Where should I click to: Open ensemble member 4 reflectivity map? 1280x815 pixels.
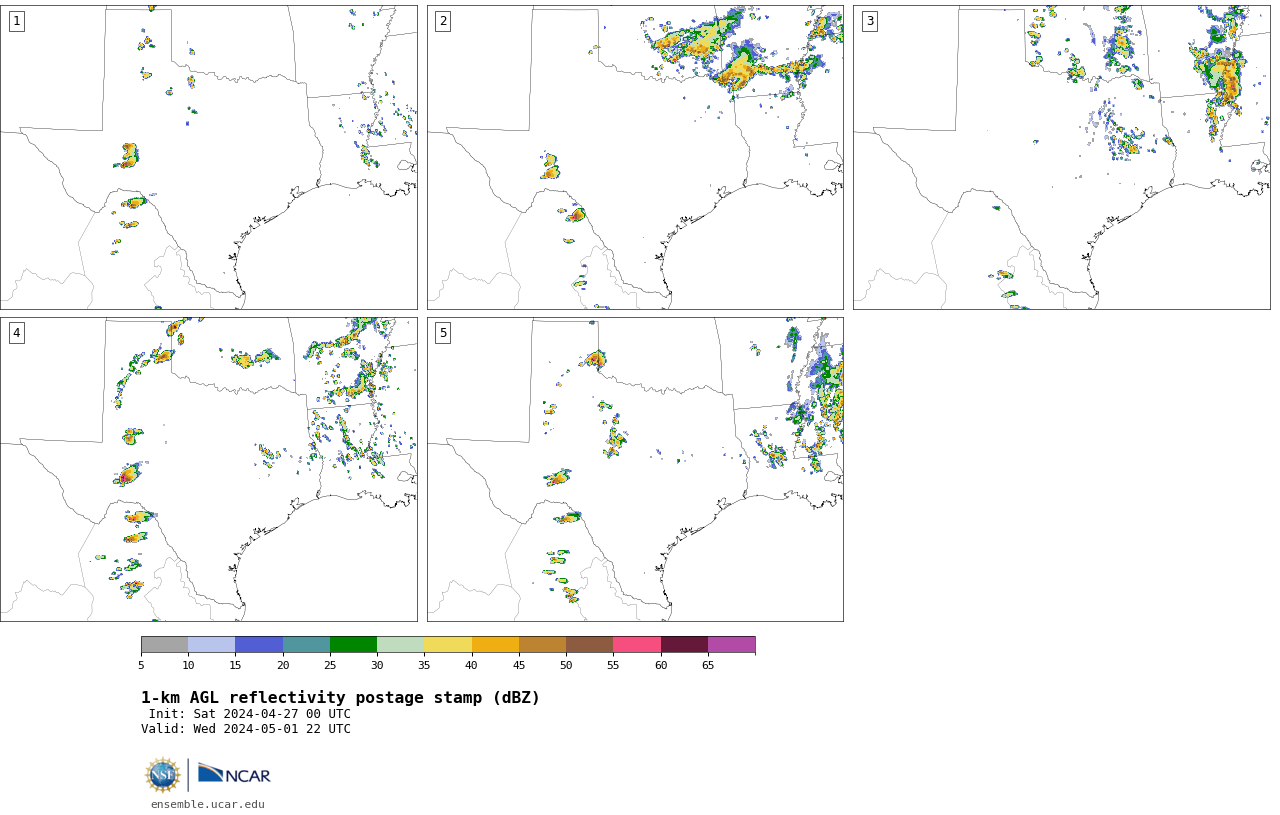click(208, 469)
